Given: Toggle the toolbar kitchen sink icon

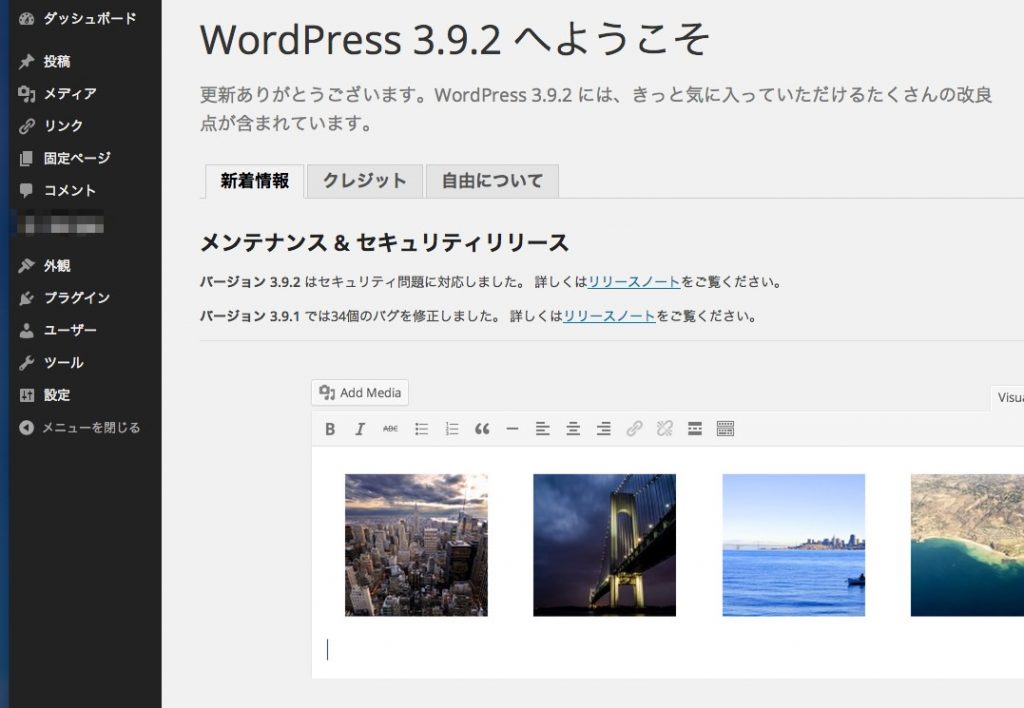Looking at the screenshot, I should 726,429.
